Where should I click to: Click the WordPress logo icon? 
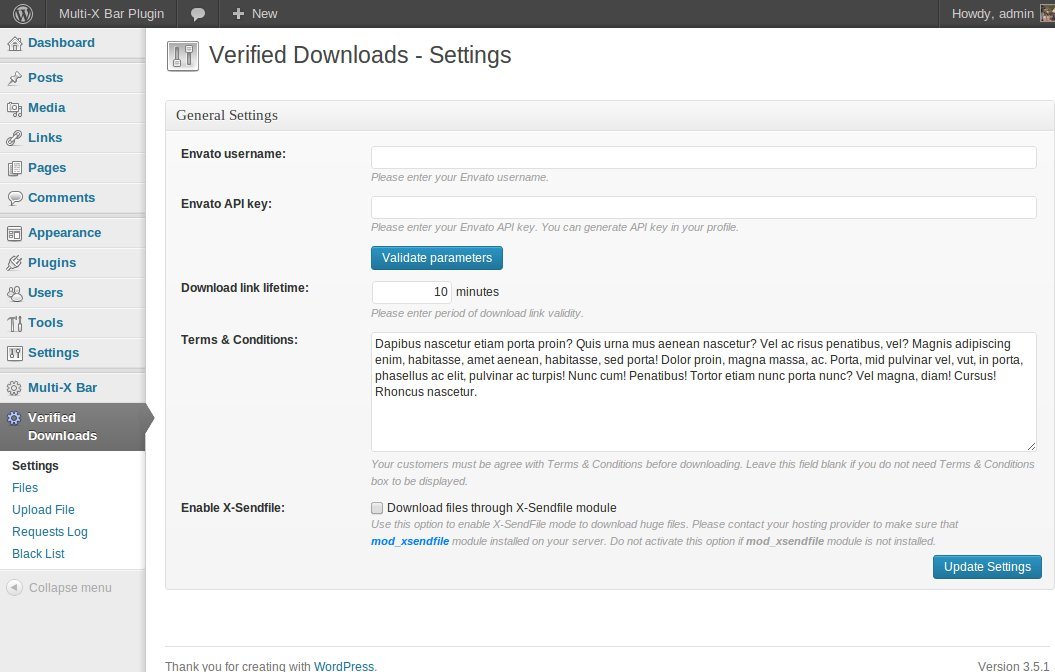[x=23, y=14]
